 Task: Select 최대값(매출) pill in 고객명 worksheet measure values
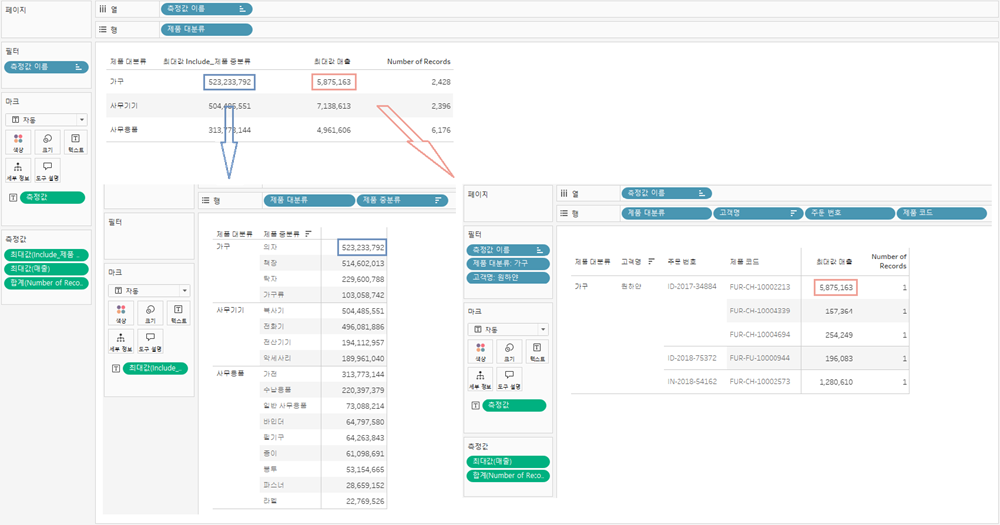[x=508, y=461]
